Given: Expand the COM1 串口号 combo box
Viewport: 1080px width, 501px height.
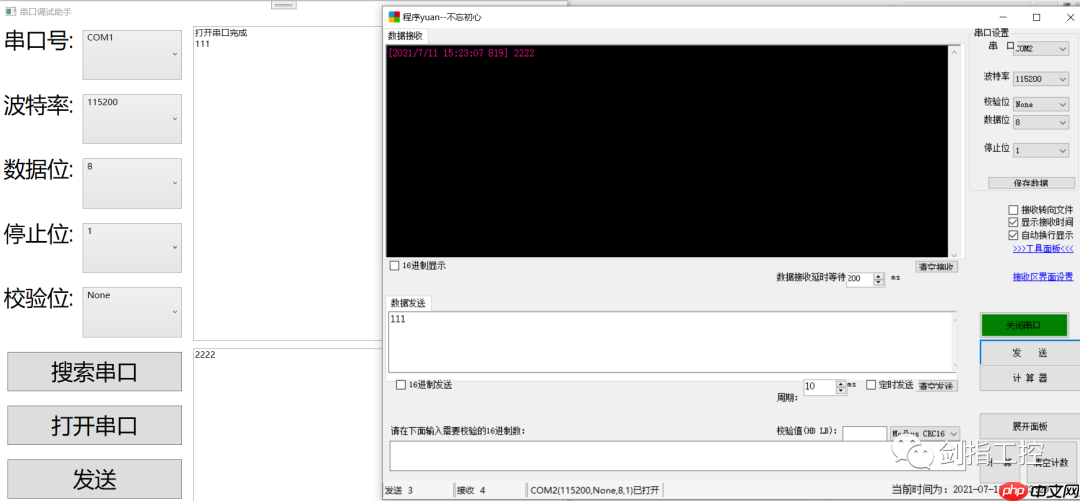Looking at the screenshot, I should pos(132,55).
